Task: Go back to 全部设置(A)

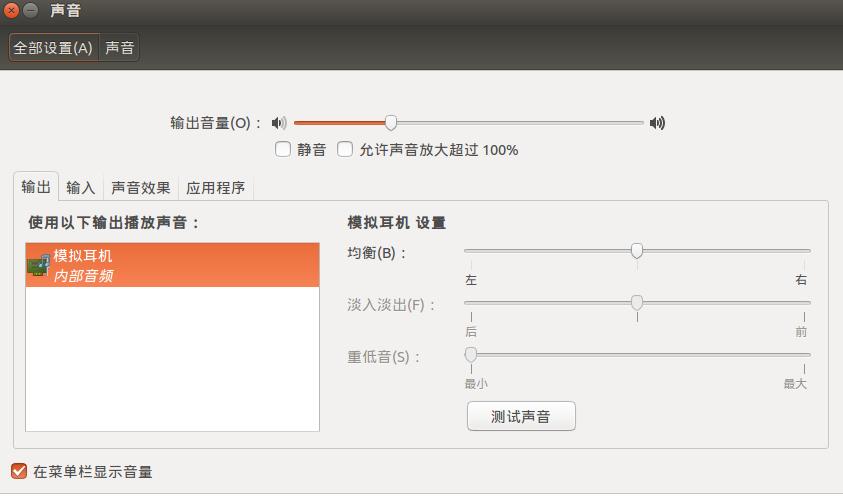Action: point(53,47)
